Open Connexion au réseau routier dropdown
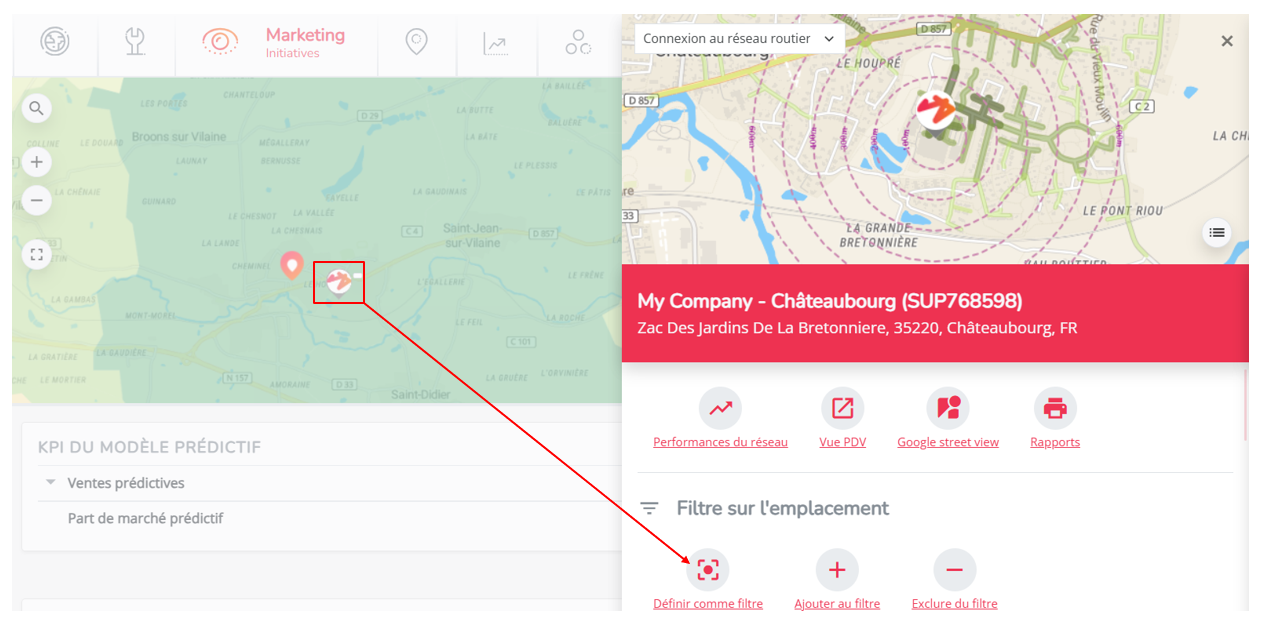The width and height of the screenshot is (1264, 634). pyautogui.click(x=739, y=39)
